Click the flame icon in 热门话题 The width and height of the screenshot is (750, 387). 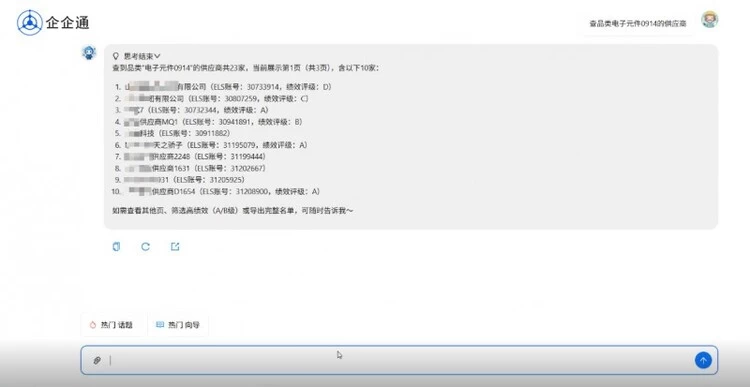93,325
